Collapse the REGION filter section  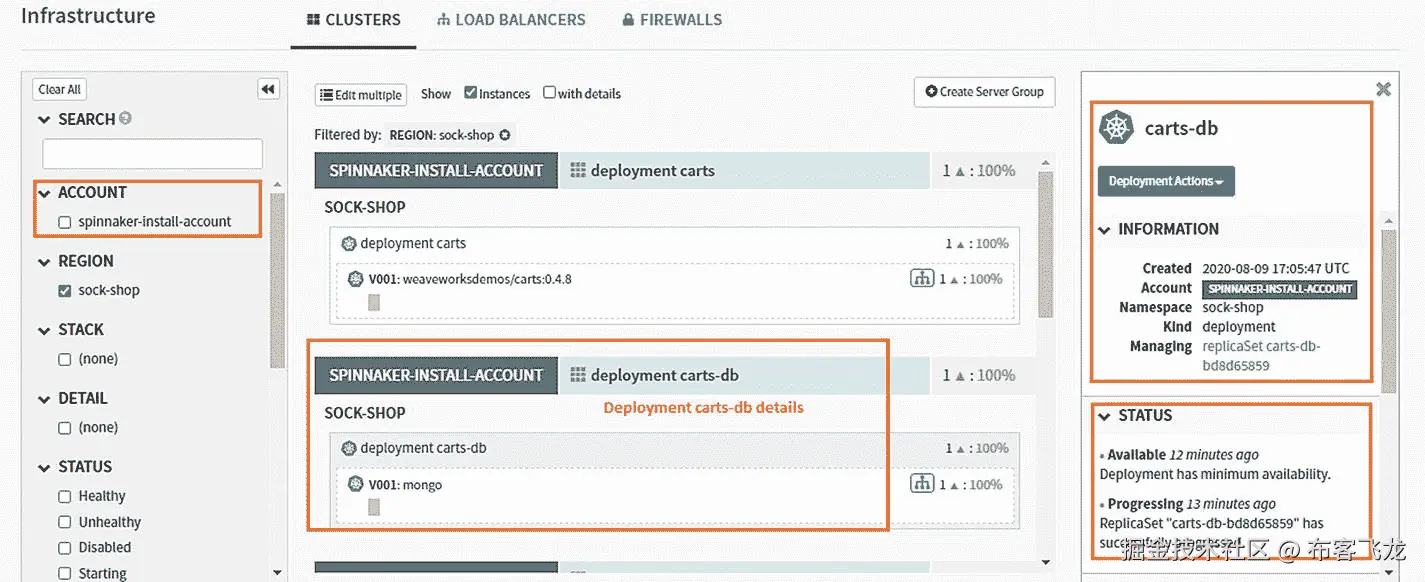pos(44,261)
